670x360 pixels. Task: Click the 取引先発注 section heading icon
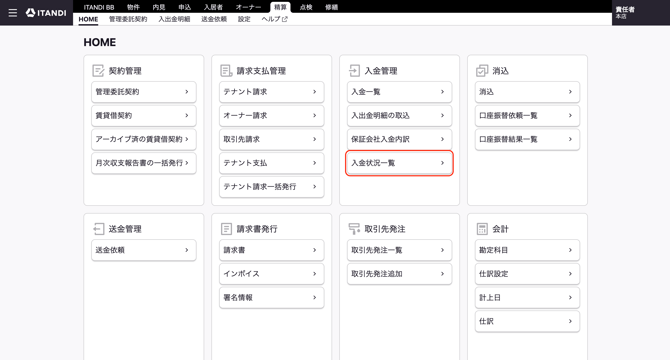click(x=354, y=229)
